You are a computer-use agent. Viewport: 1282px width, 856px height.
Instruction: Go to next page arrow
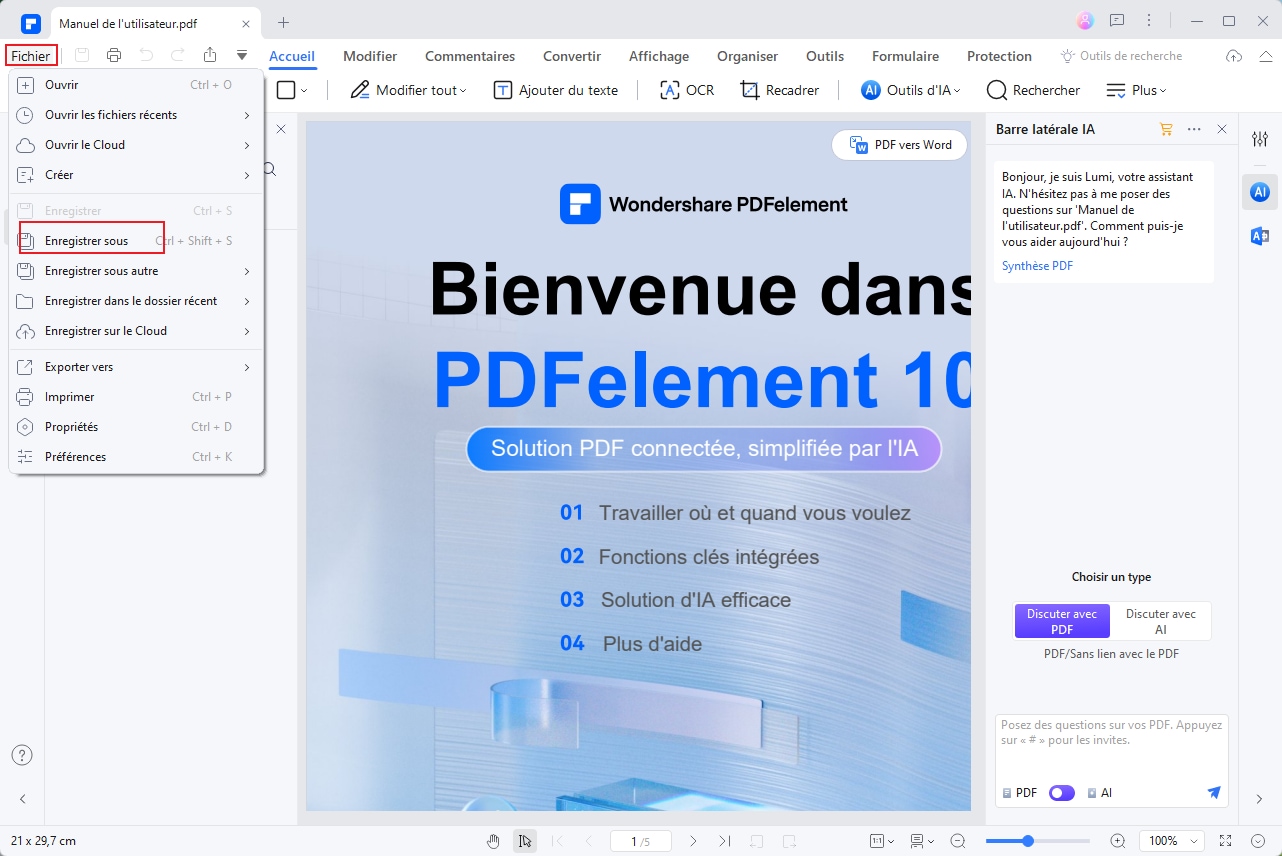(x=693, y=841)
